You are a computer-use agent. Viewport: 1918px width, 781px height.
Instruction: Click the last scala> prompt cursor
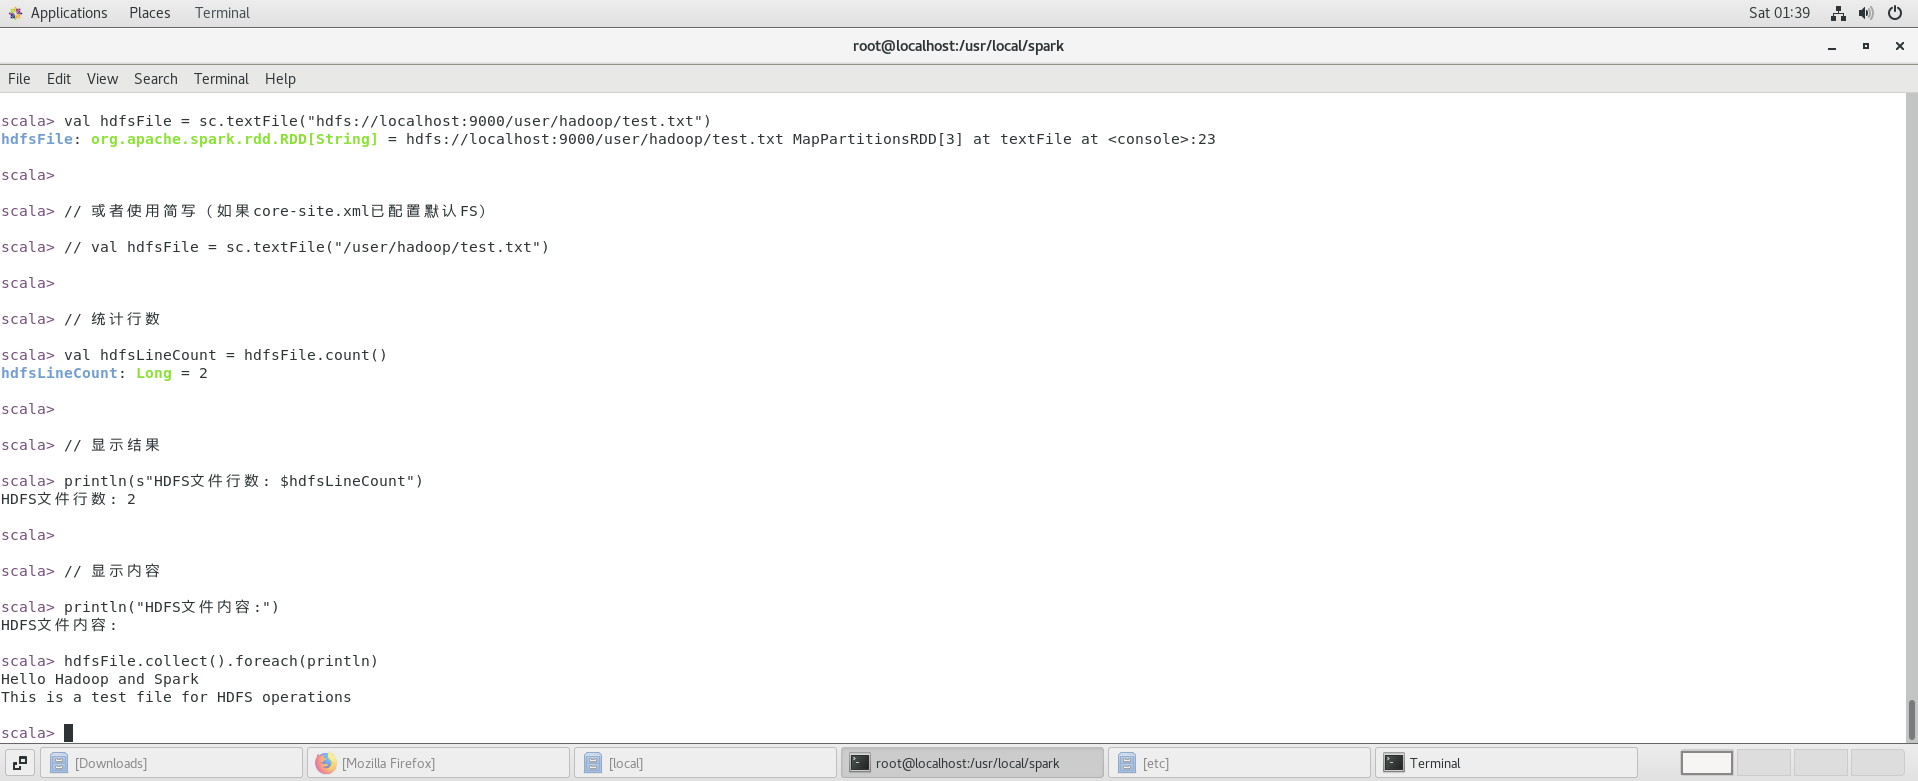[68, 733]
